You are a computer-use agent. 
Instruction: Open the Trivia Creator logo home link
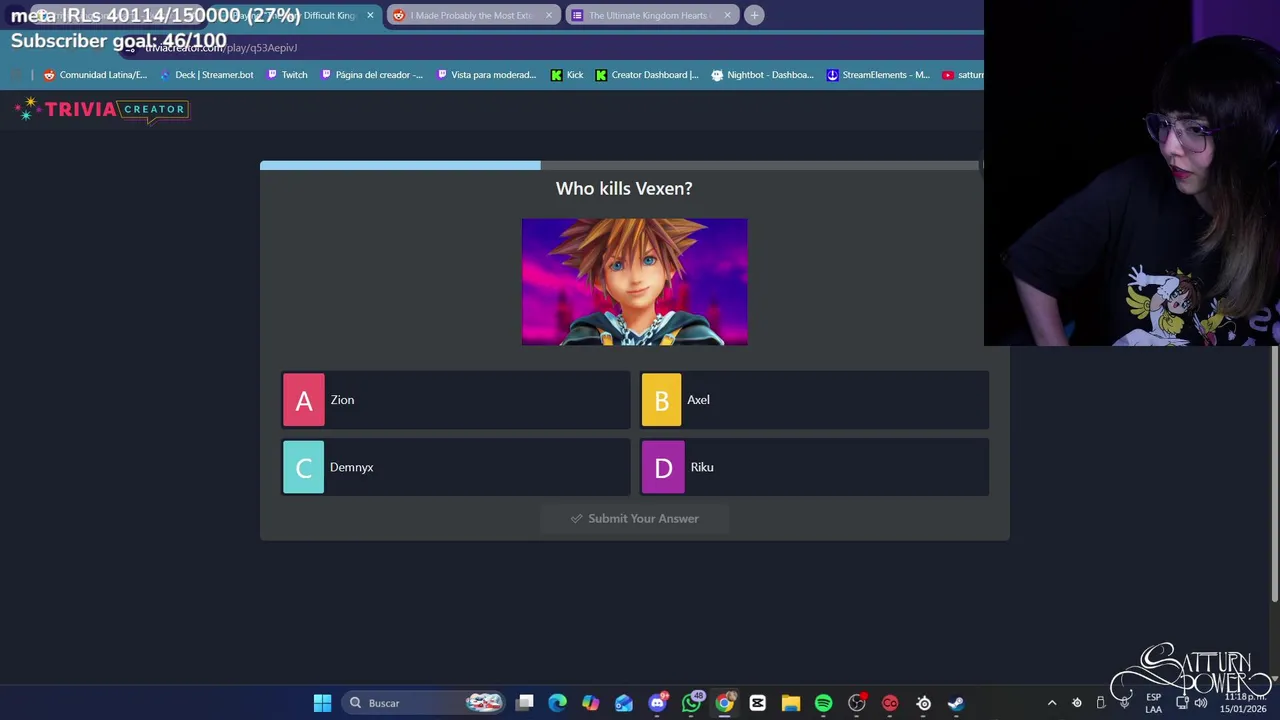(x=102, y=110)
